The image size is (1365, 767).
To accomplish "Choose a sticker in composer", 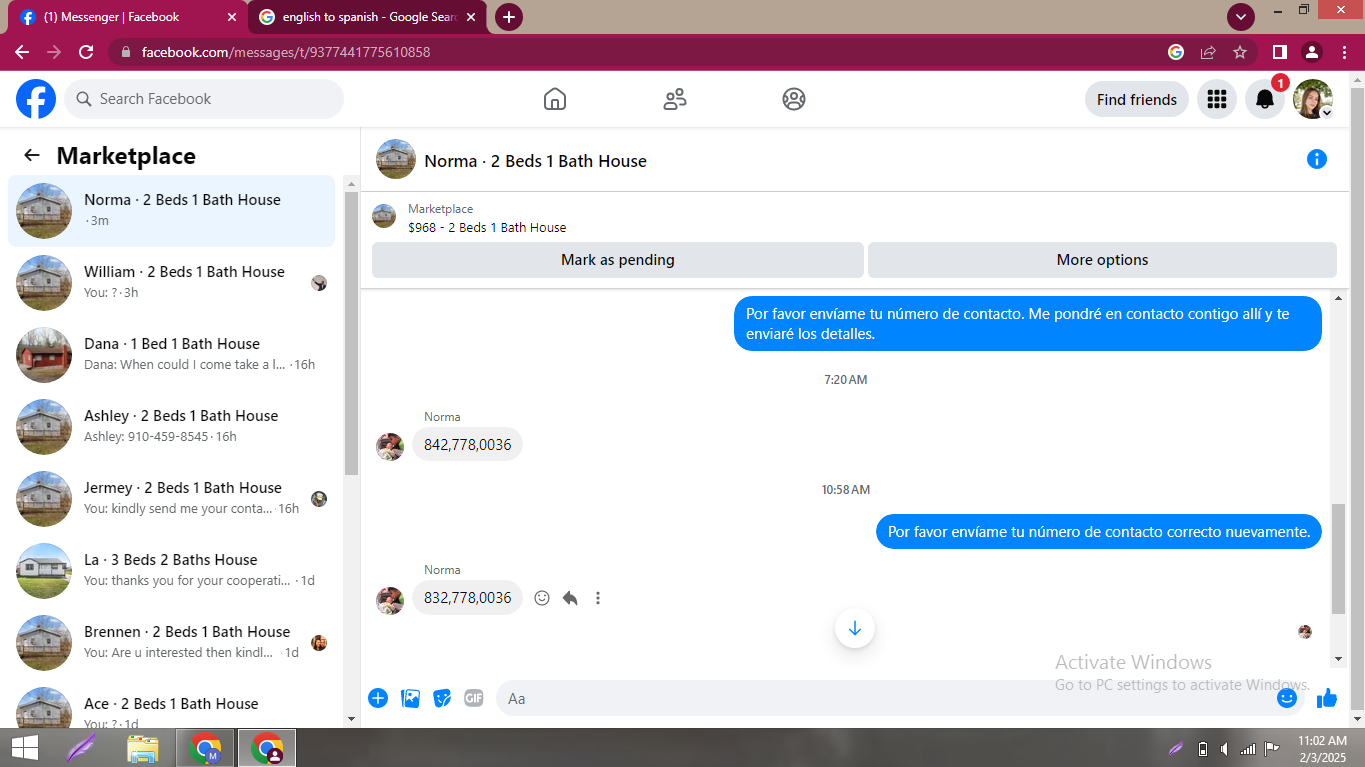I will [x=442, y=698].
